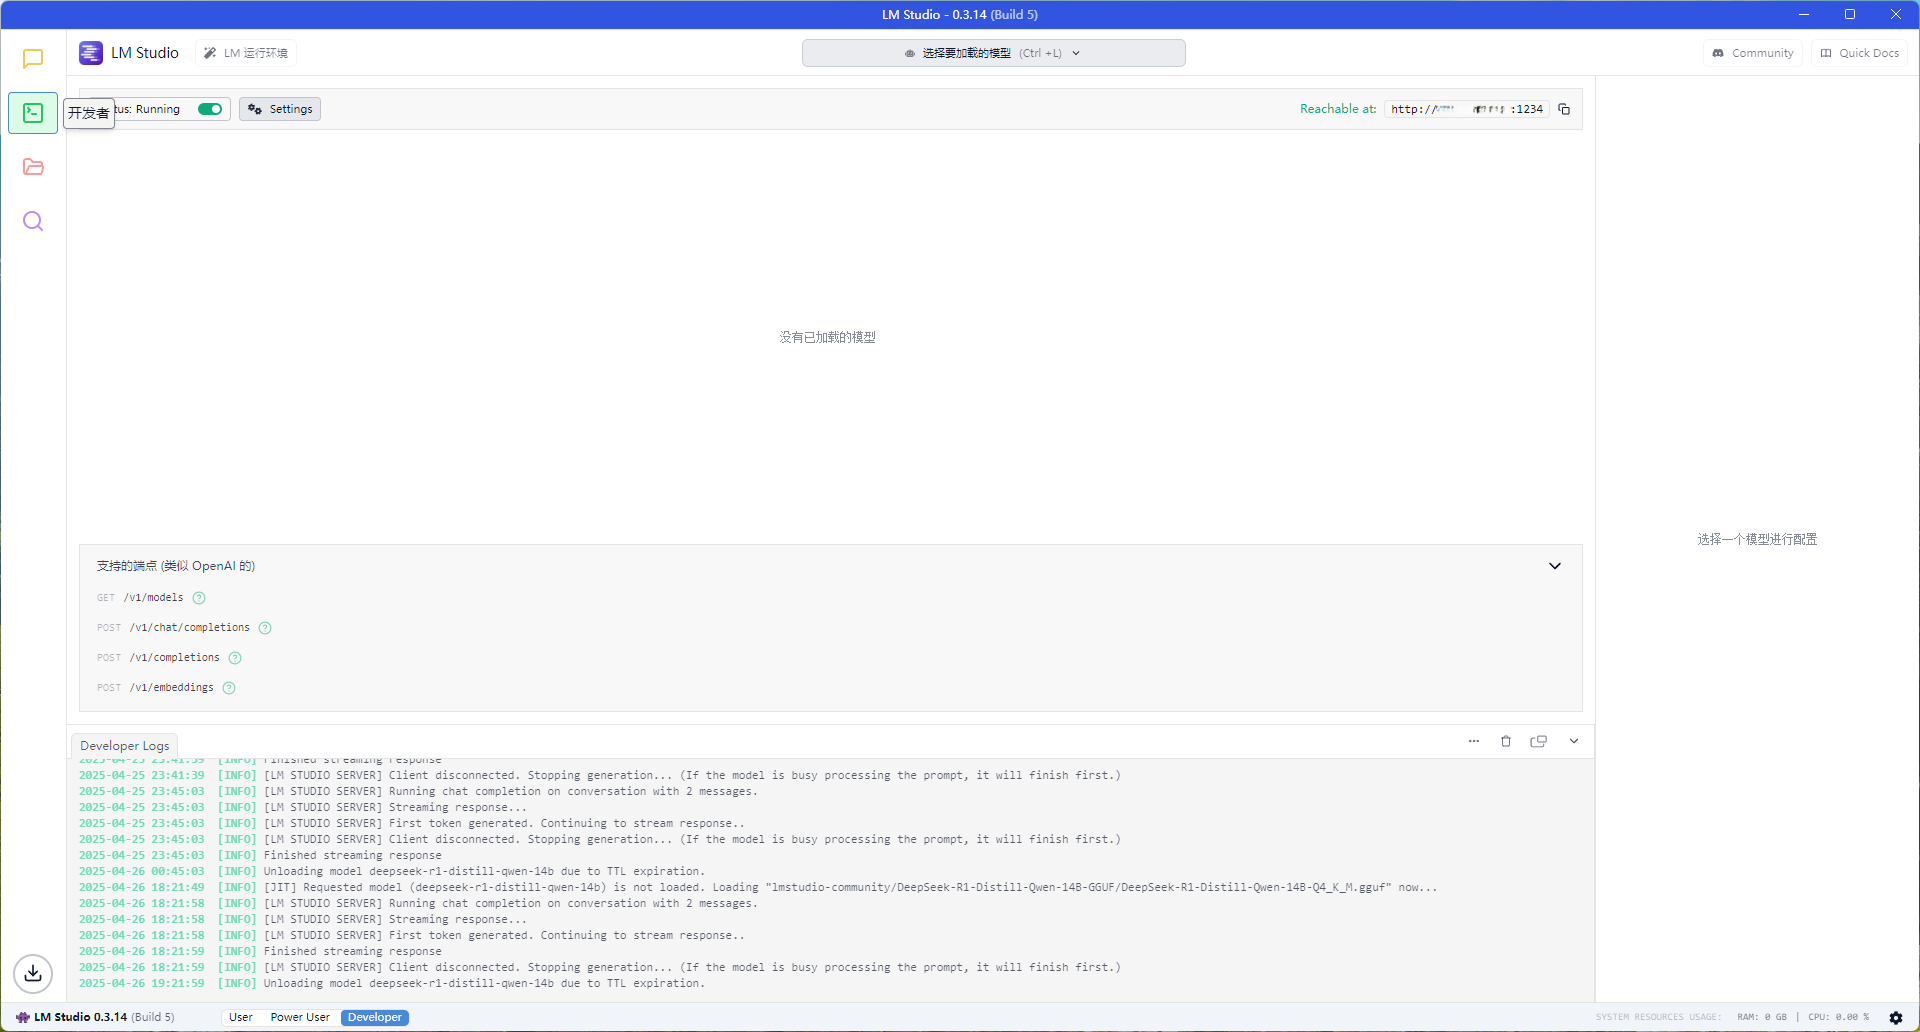Image resolution: width=1920 pixels, height=1032 pixels.
Task: Open the model selection dropdown at top
Action: click(993, 53)
